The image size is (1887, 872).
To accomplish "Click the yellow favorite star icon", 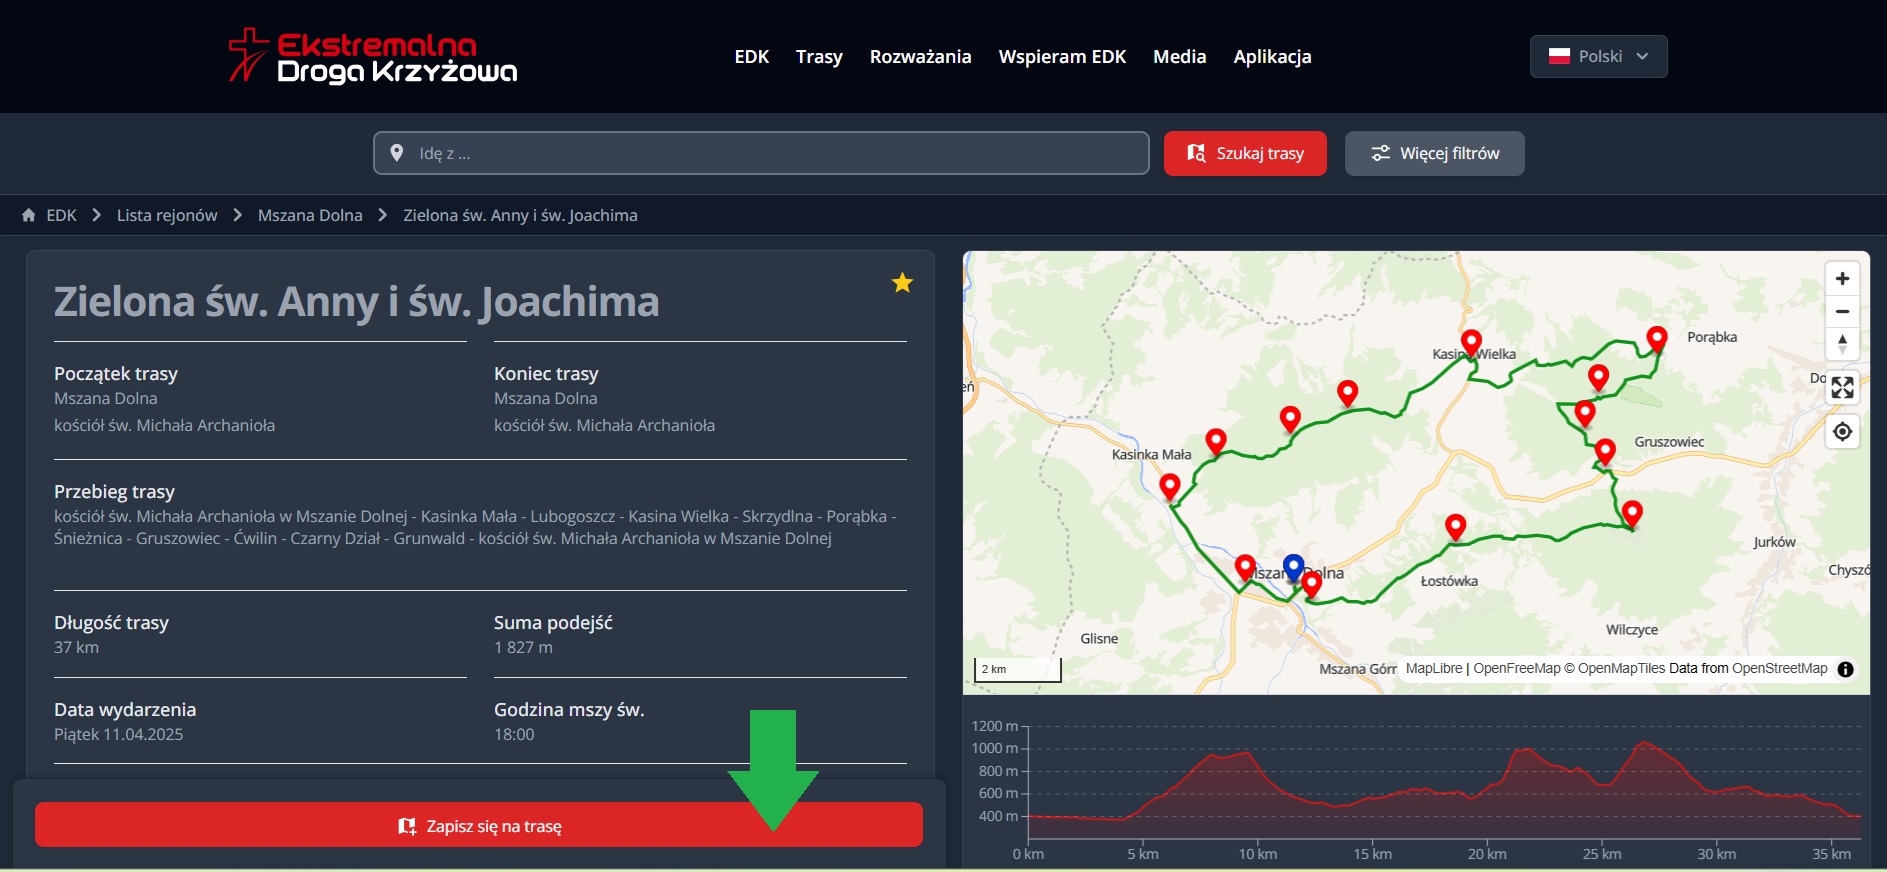I will tap(902, 283).
